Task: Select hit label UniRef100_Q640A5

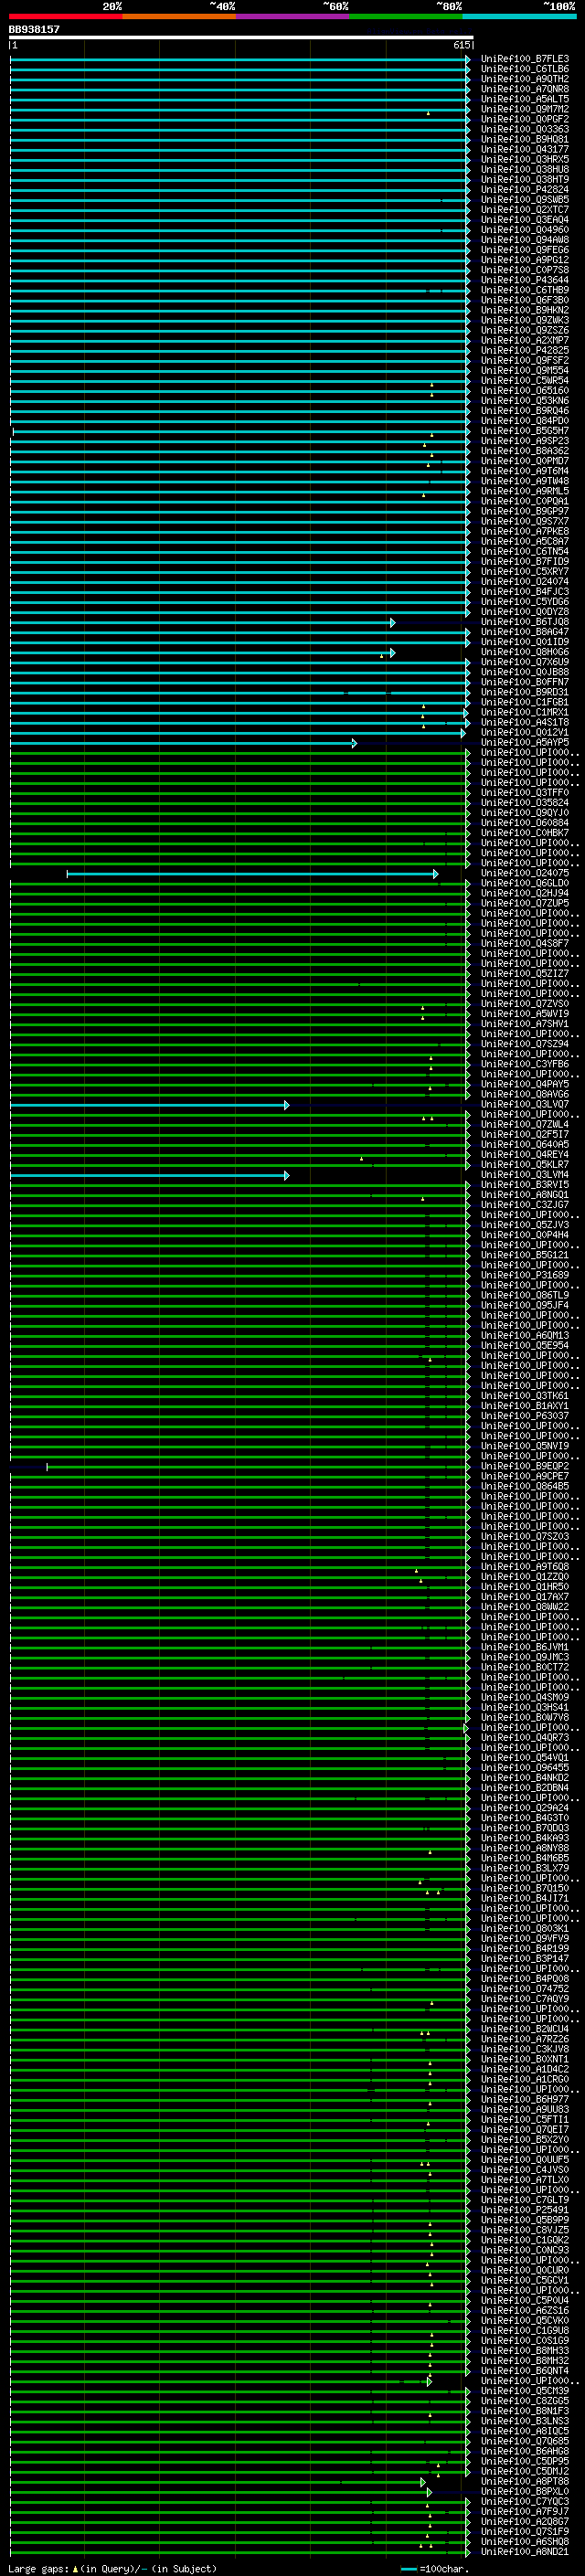Action: [525, 1145]
